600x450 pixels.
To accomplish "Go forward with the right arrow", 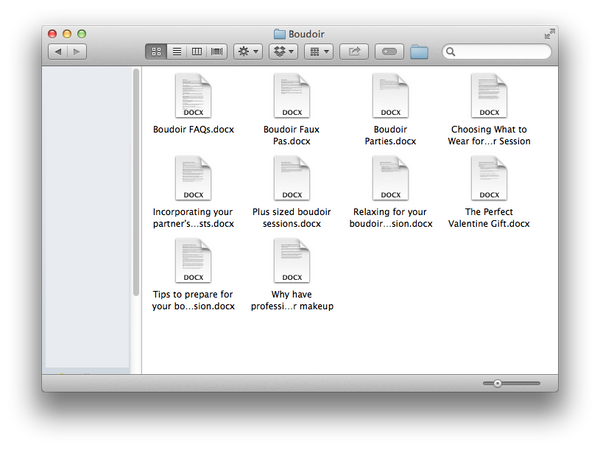I will point(77,51).
